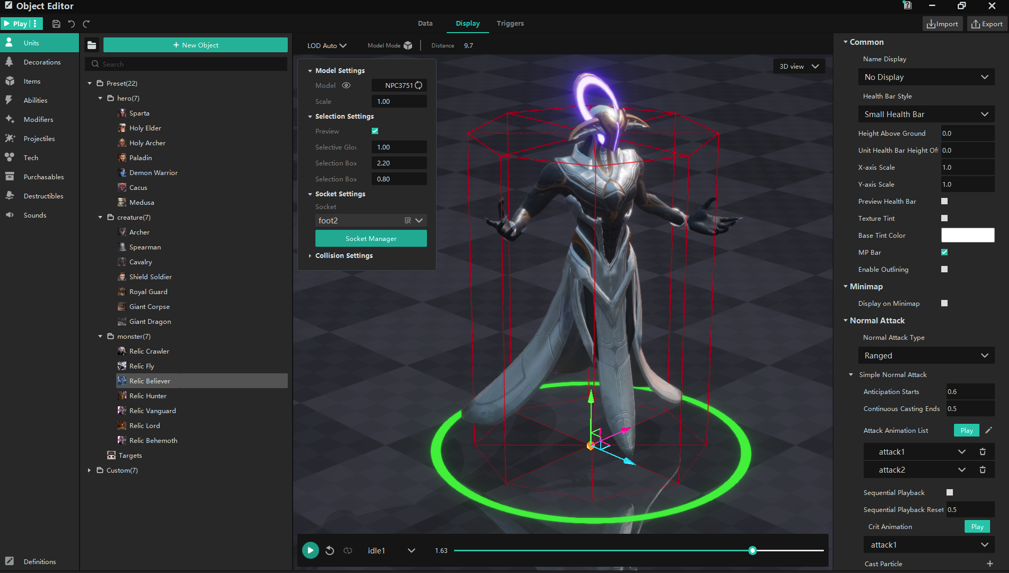Enable the Texture Tint checkbox

coord(945,218)
